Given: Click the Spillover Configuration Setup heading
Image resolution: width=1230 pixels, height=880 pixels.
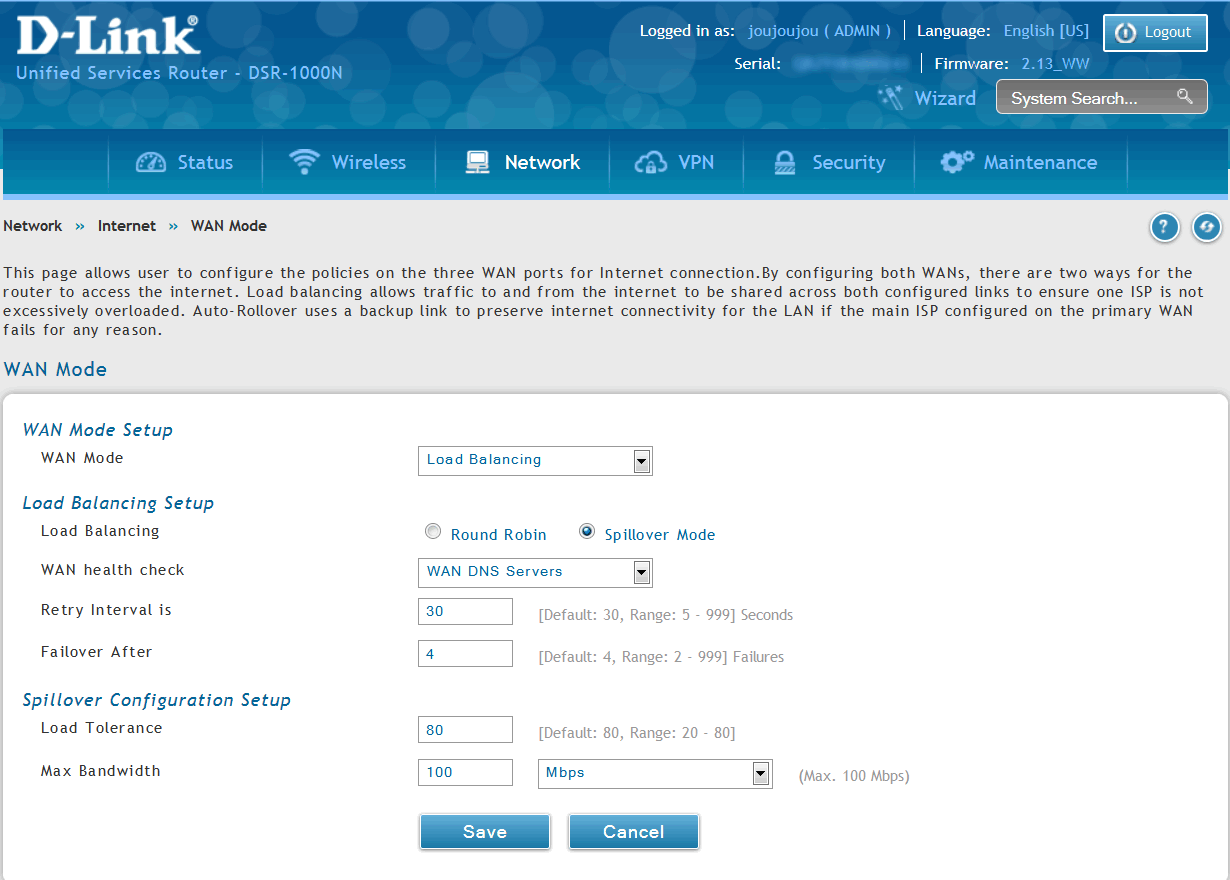Looking at the screenshot, I should [157, 700].
